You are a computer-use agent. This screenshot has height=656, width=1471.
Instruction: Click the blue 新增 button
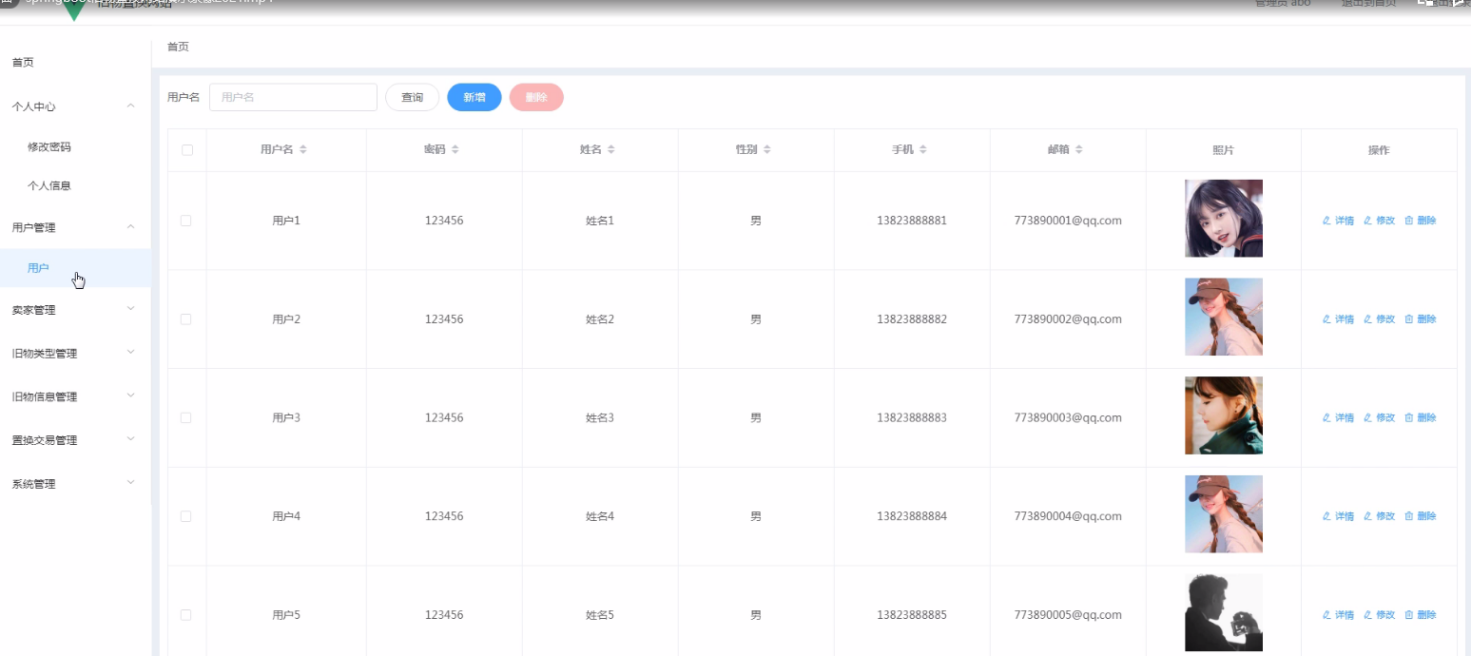[x=474, y=97]
